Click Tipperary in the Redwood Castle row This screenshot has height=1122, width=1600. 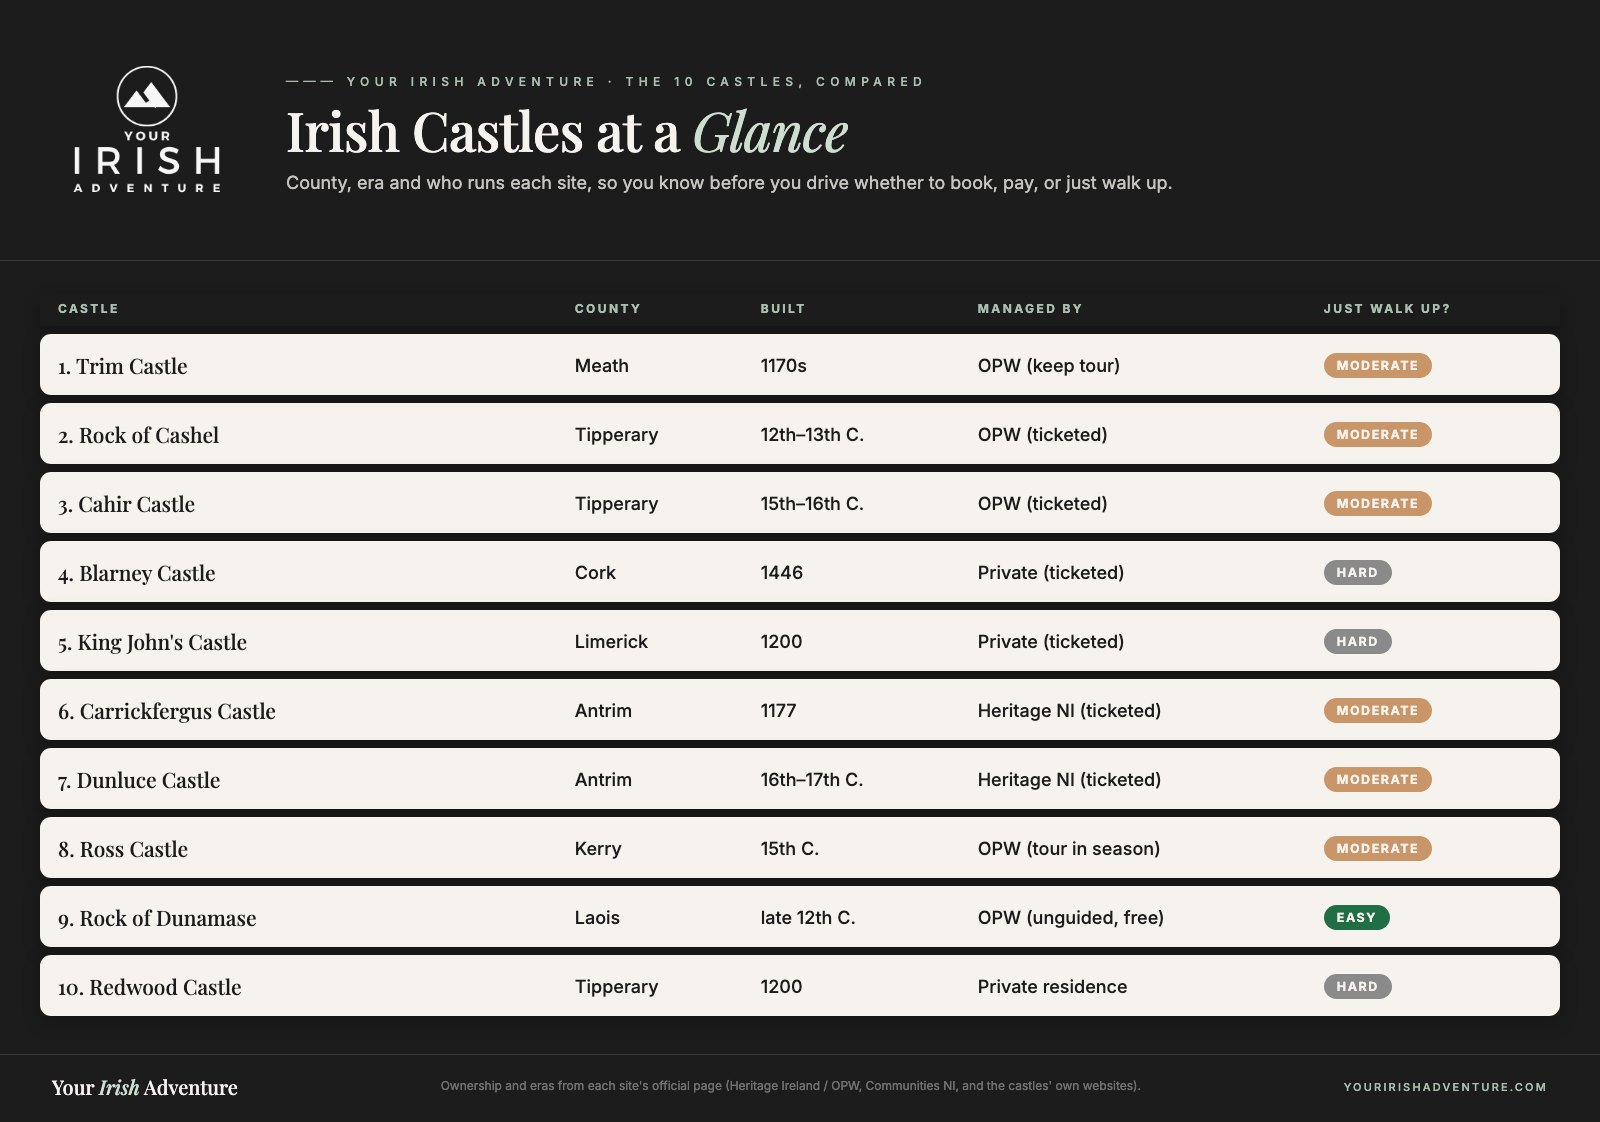tap(616, 987)
